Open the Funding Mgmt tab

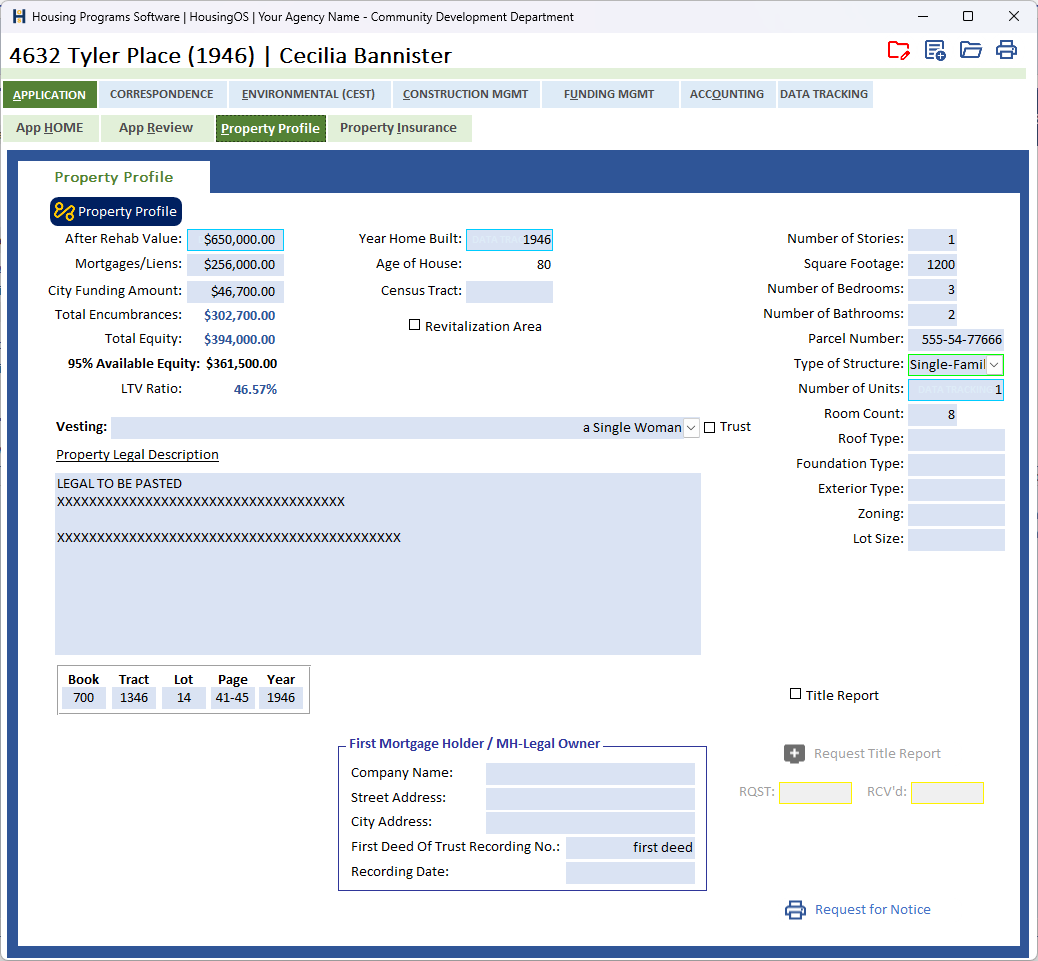[x=609, y=94]
